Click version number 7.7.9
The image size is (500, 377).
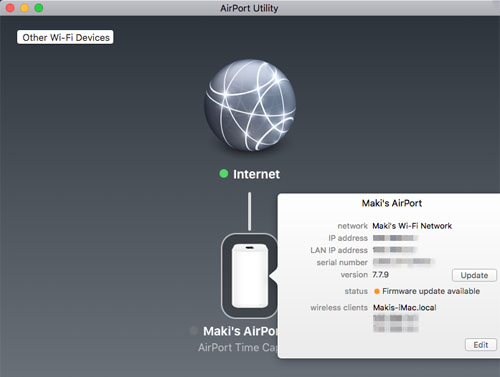click(x=380, y=275)
